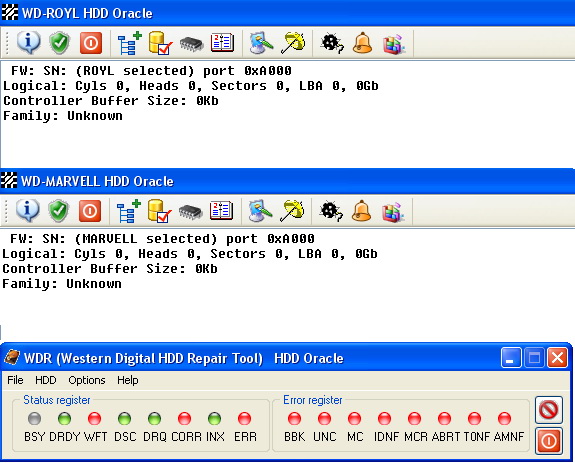The height and width of the screenshot is (463, 575).
Task: Click 'Controller Buffer Size: 0Kb' in WD-MARVELL panel
Action: 110,269
